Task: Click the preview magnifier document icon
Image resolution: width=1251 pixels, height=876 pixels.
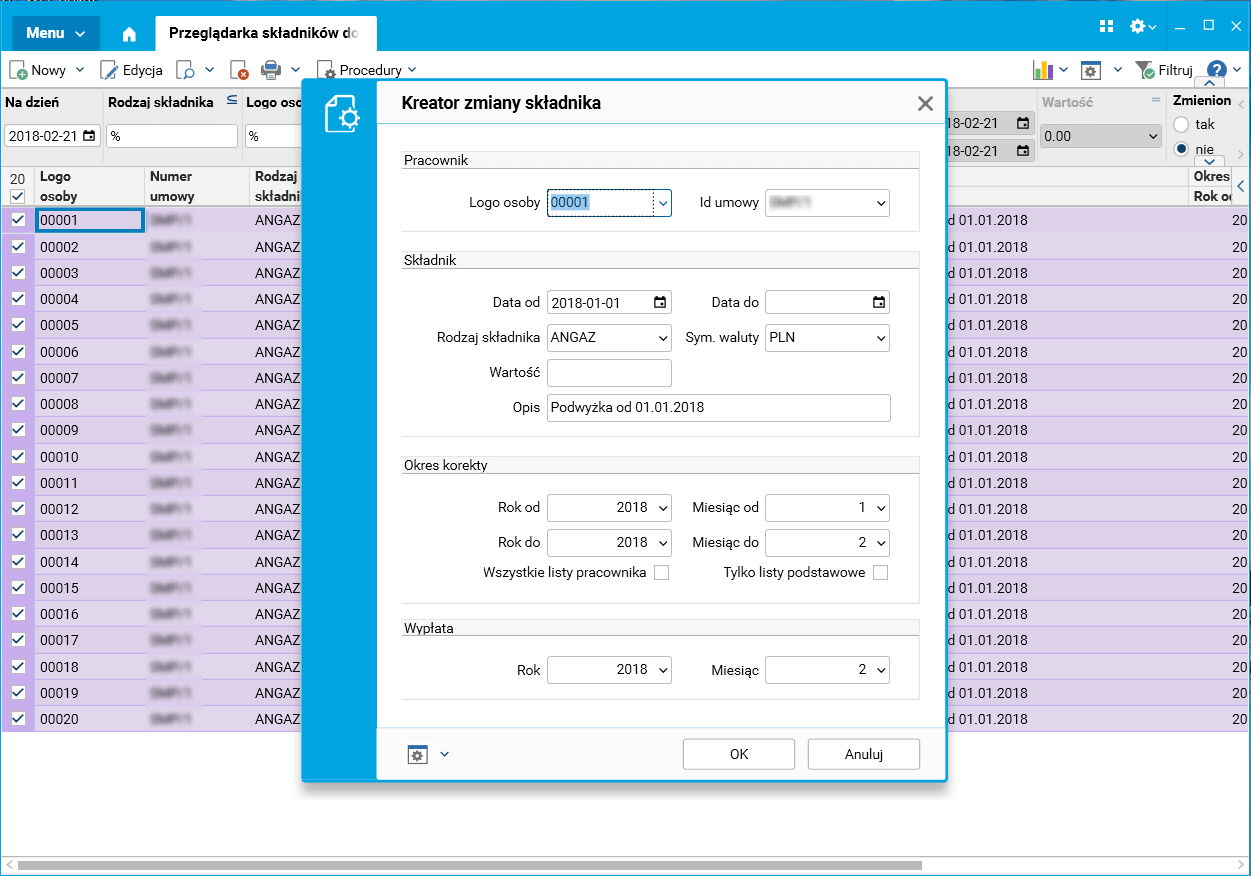Action: point(186,70)
